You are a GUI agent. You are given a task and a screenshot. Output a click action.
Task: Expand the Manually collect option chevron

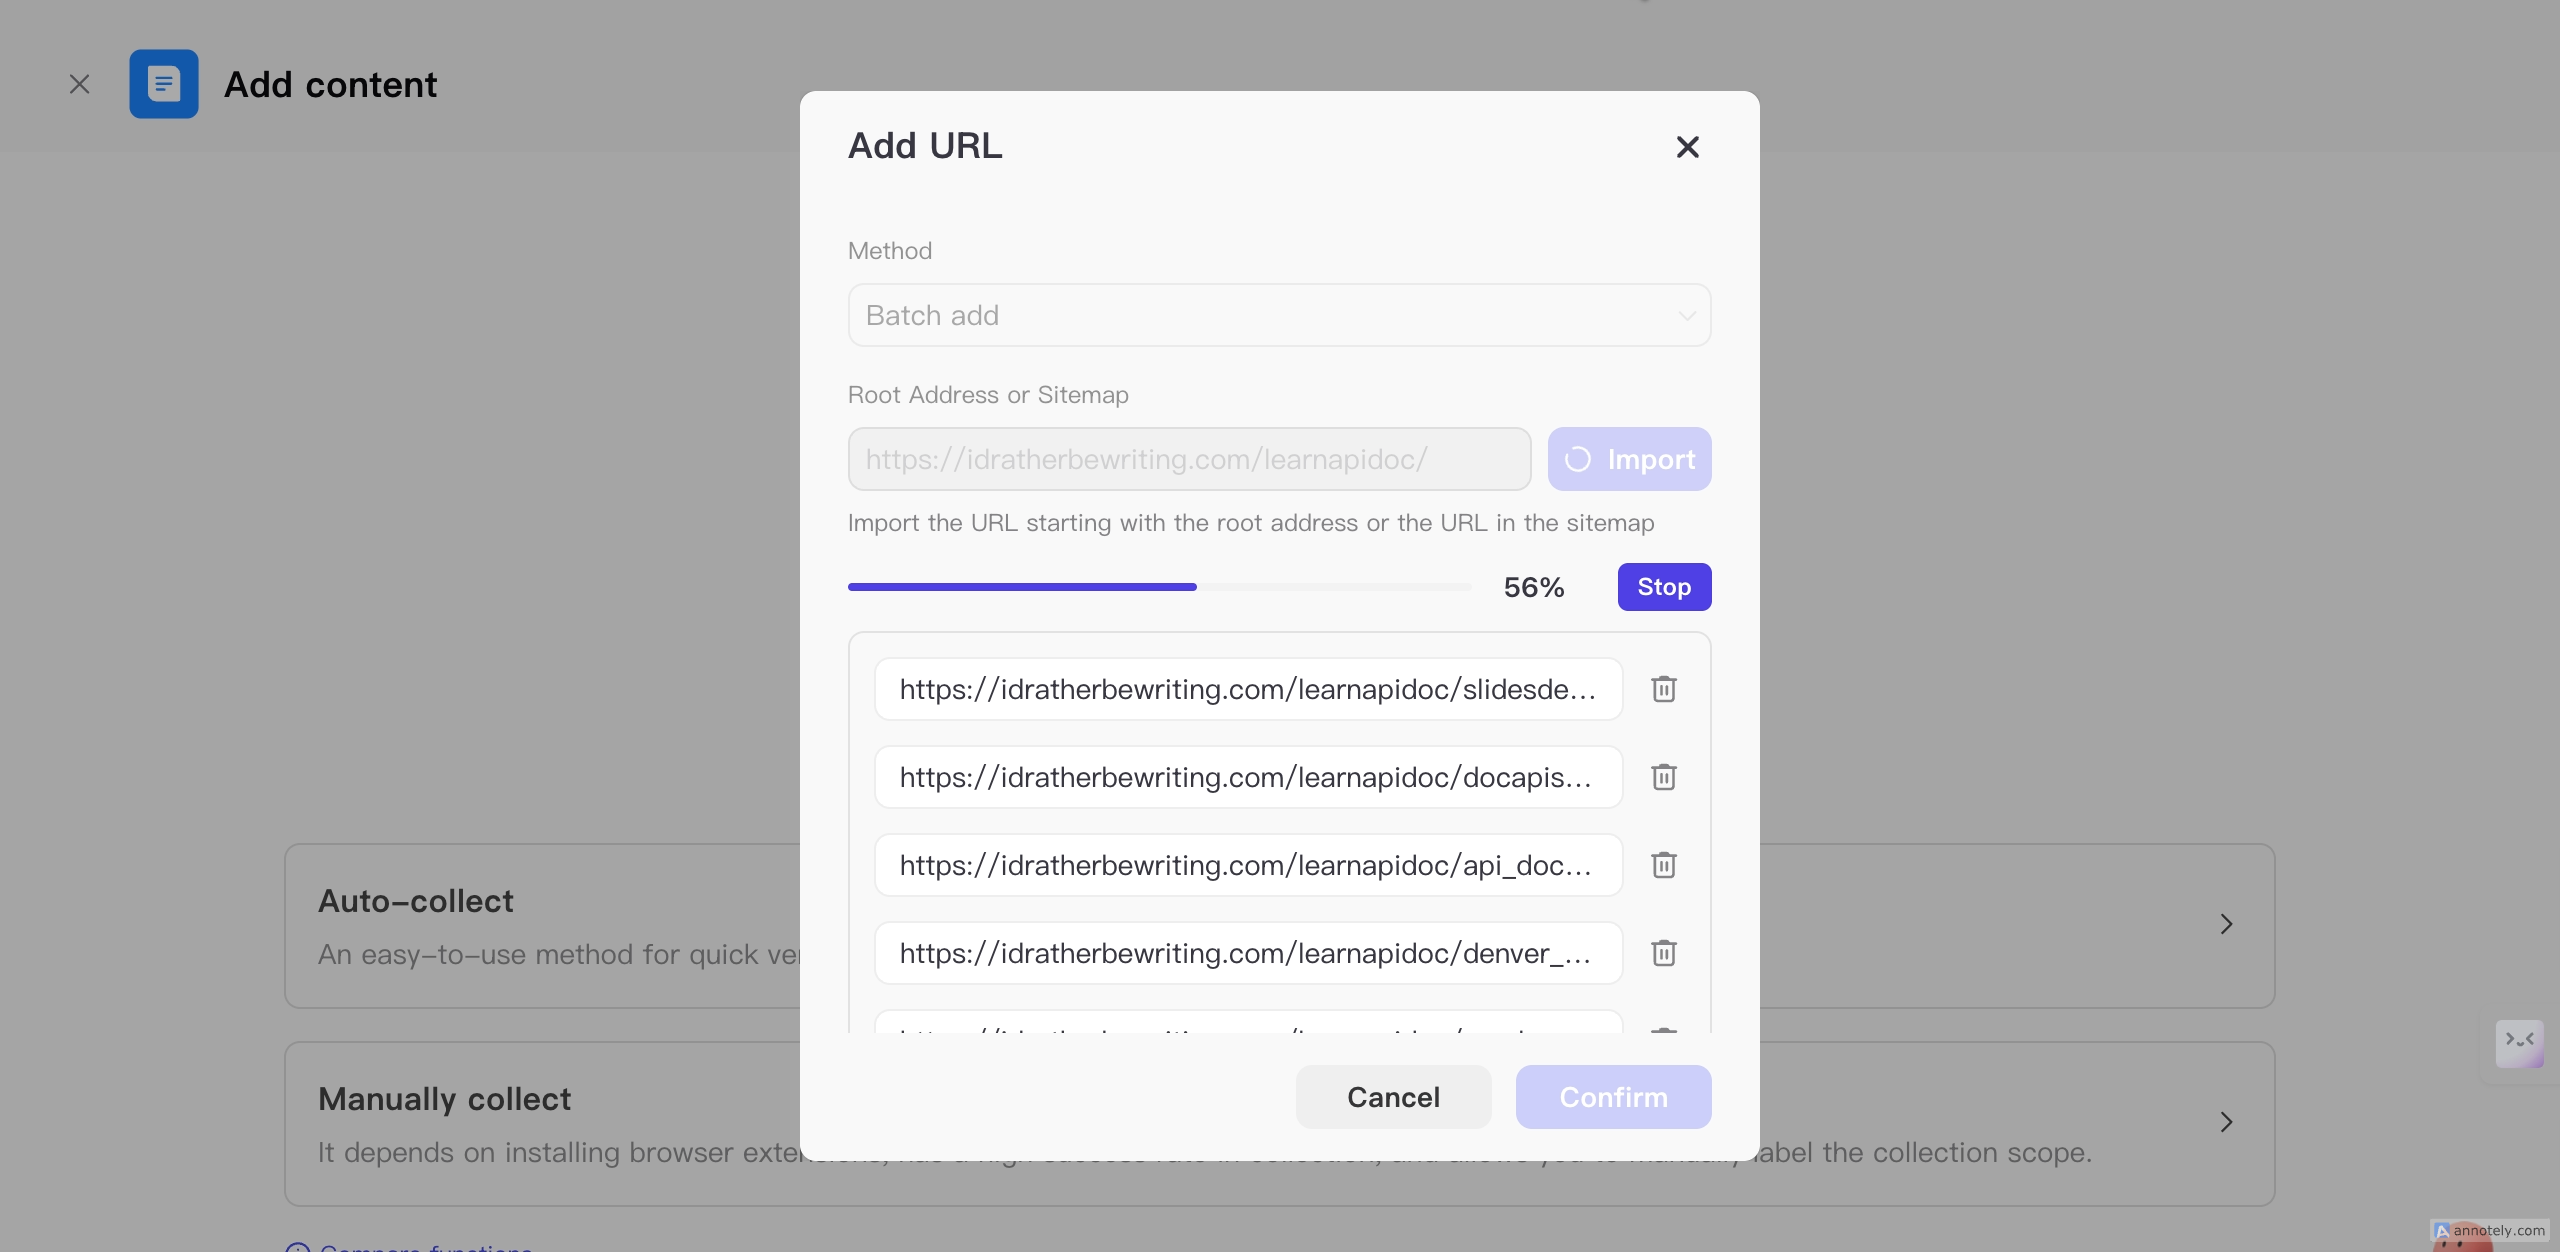coord(2226,1122)
